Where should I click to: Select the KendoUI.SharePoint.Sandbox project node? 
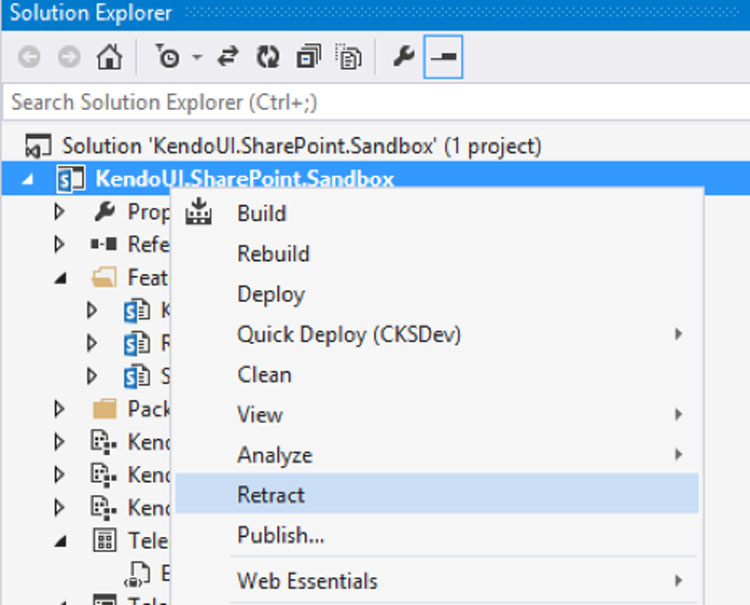(244, 178)
